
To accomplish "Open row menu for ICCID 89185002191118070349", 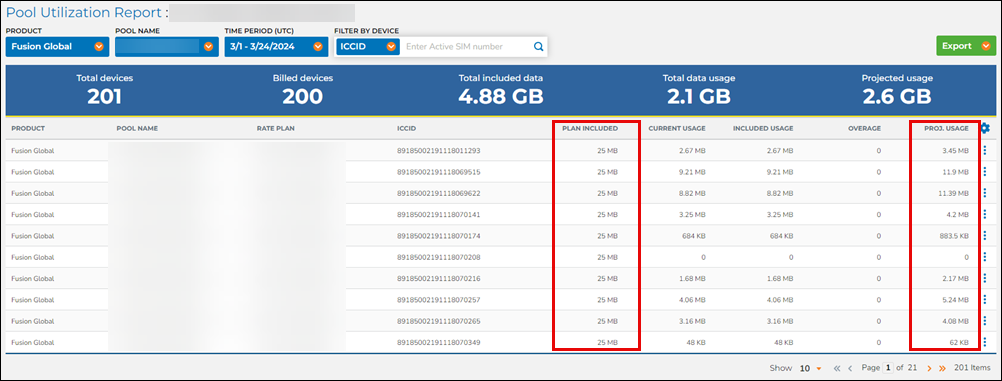I will pyautogui.click(x=985, y=342).
